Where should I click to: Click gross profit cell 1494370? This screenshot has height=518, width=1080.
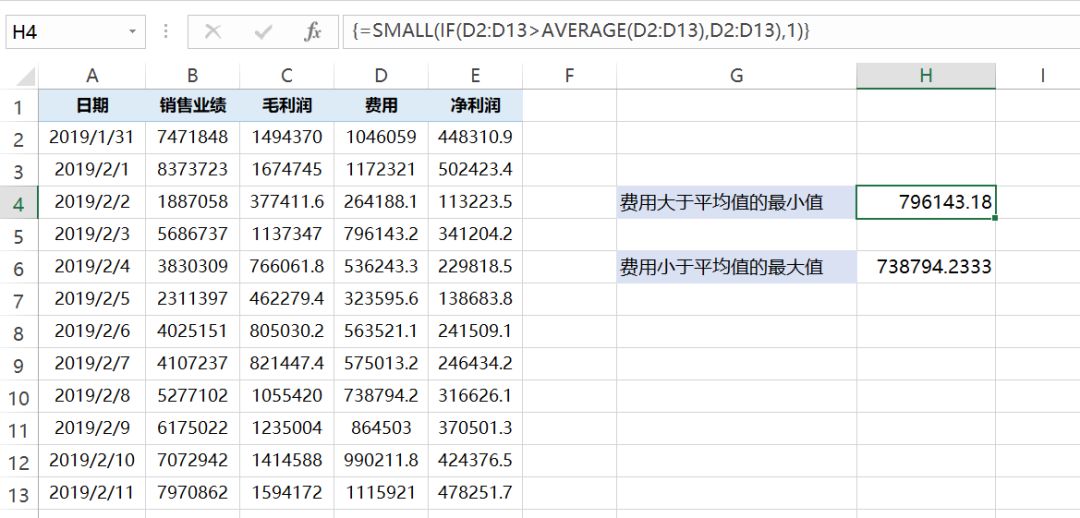click(x=287, y=137)
